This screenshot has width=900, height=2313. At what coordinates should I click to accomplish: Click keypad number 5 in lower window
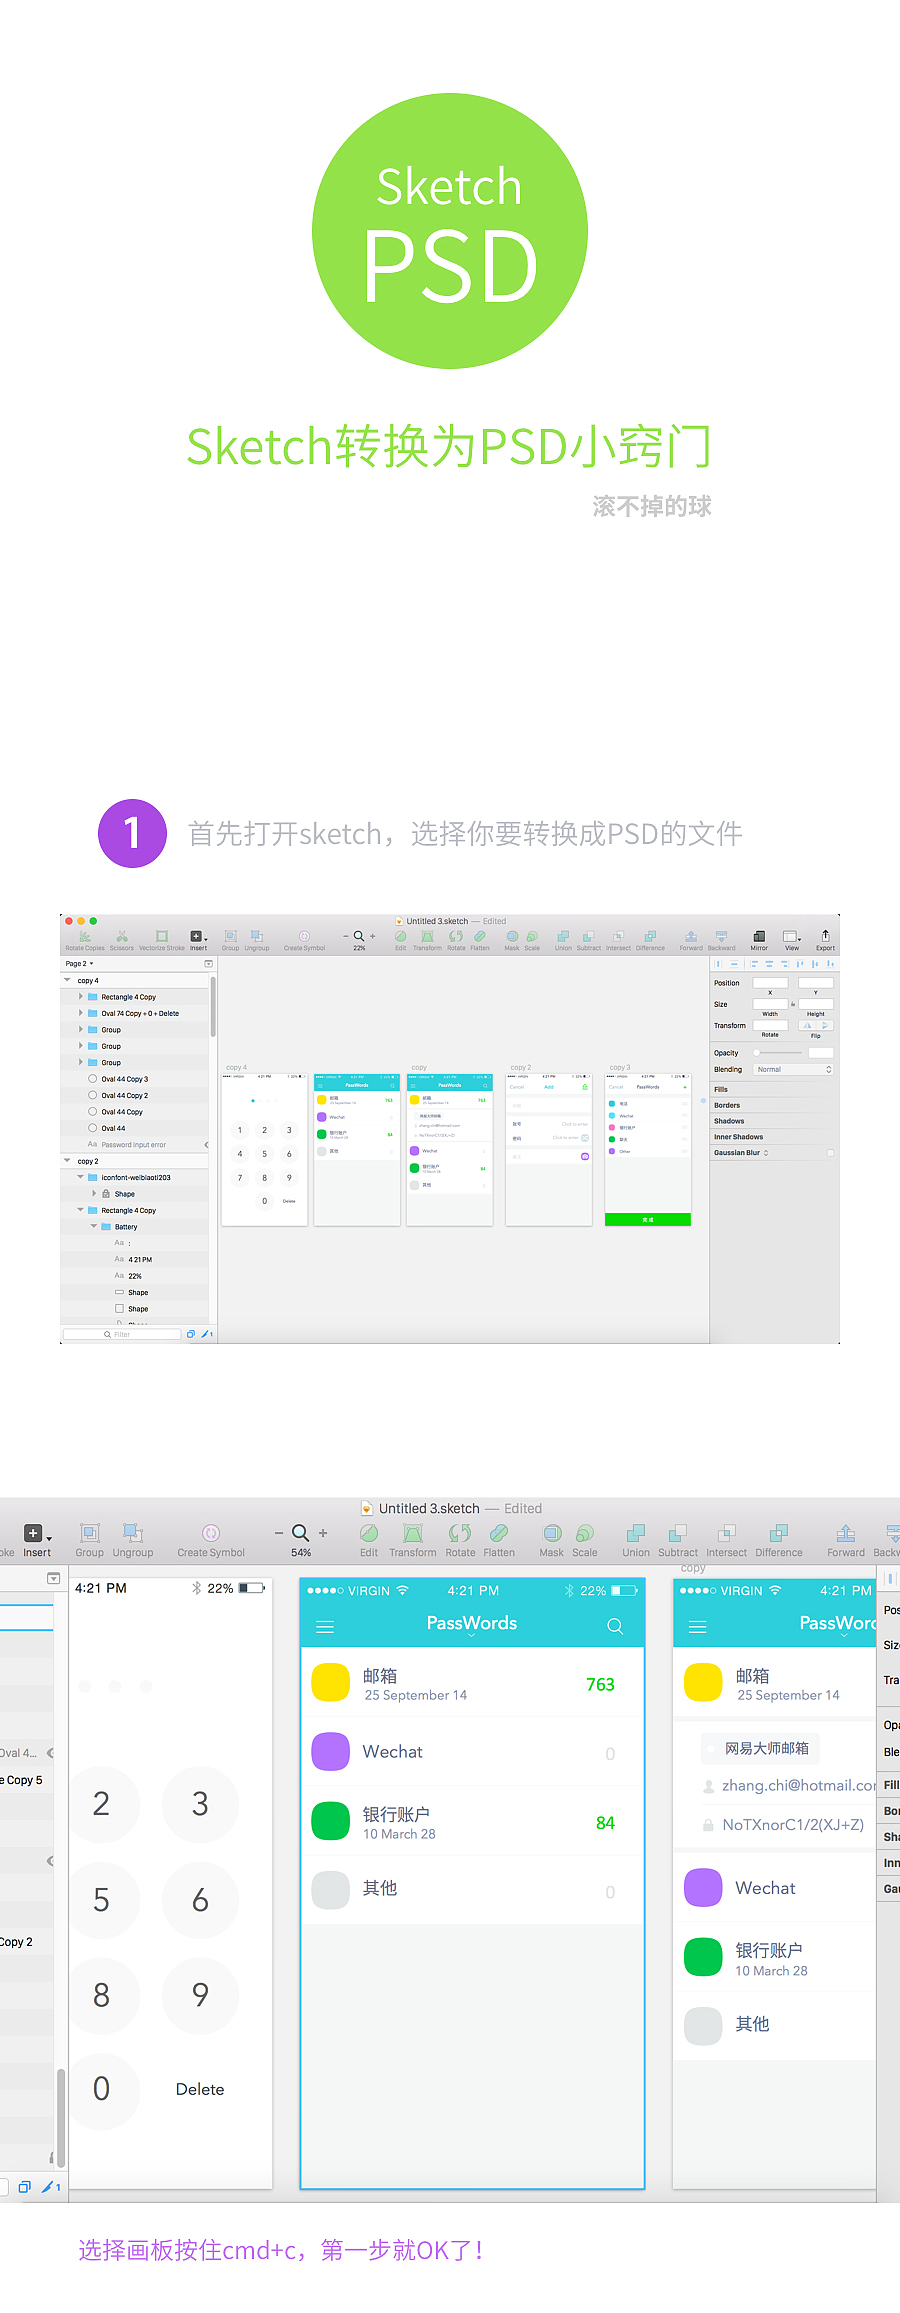click(x=101, y=1900)
